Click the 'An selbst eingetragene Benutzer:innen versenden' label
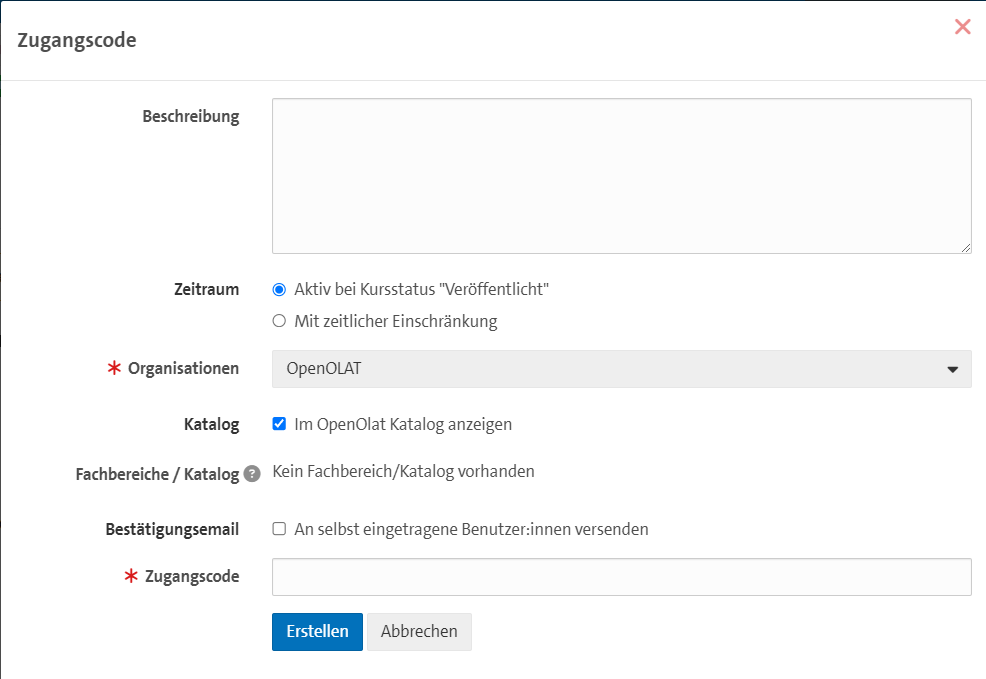This screenshot has height=679, width=986. [x=471, y=529]
